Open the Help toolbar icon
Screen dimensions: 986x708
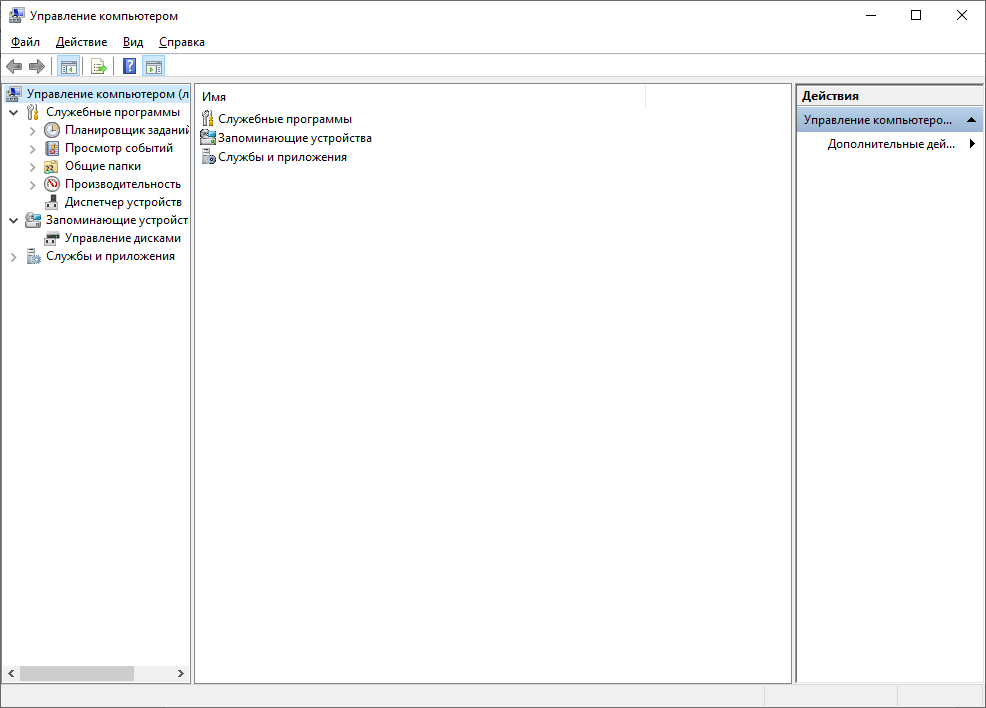130,66
